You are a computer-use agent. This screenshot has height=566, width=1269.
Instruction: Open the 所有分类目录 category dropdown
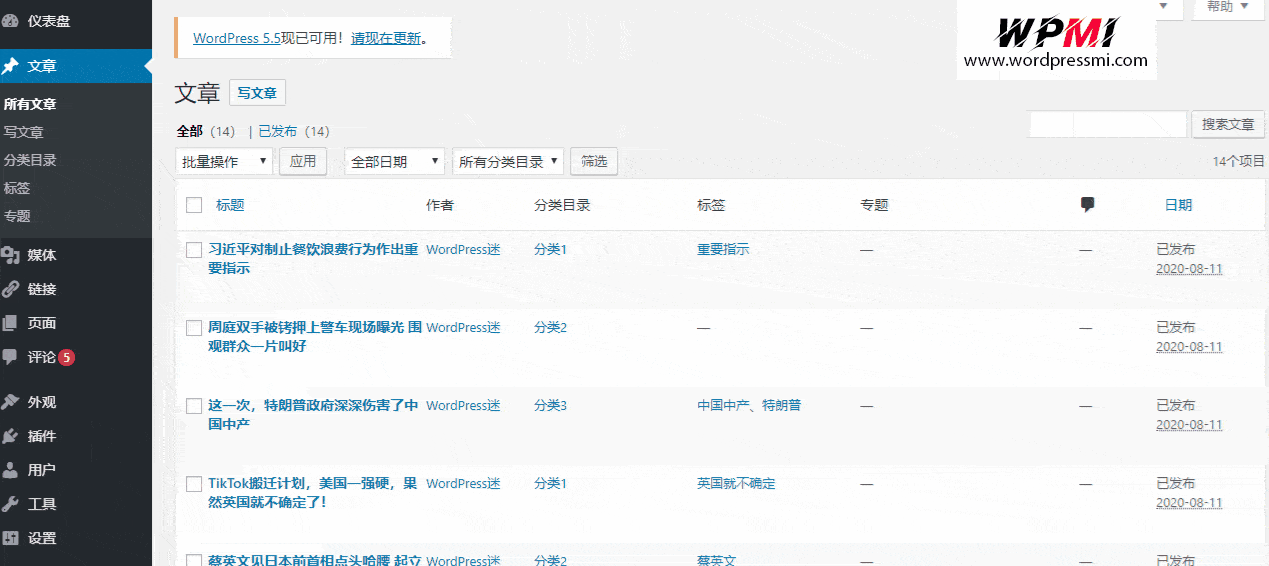pos(508,161)
